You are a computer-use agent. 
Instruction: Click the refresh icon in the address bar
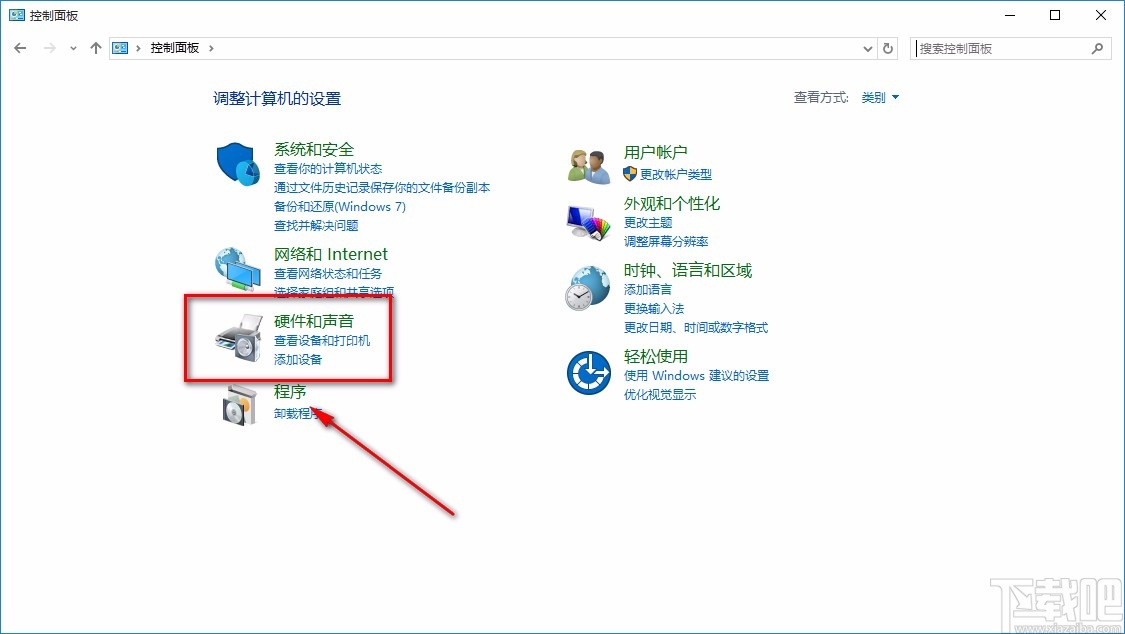pos(888,47)
